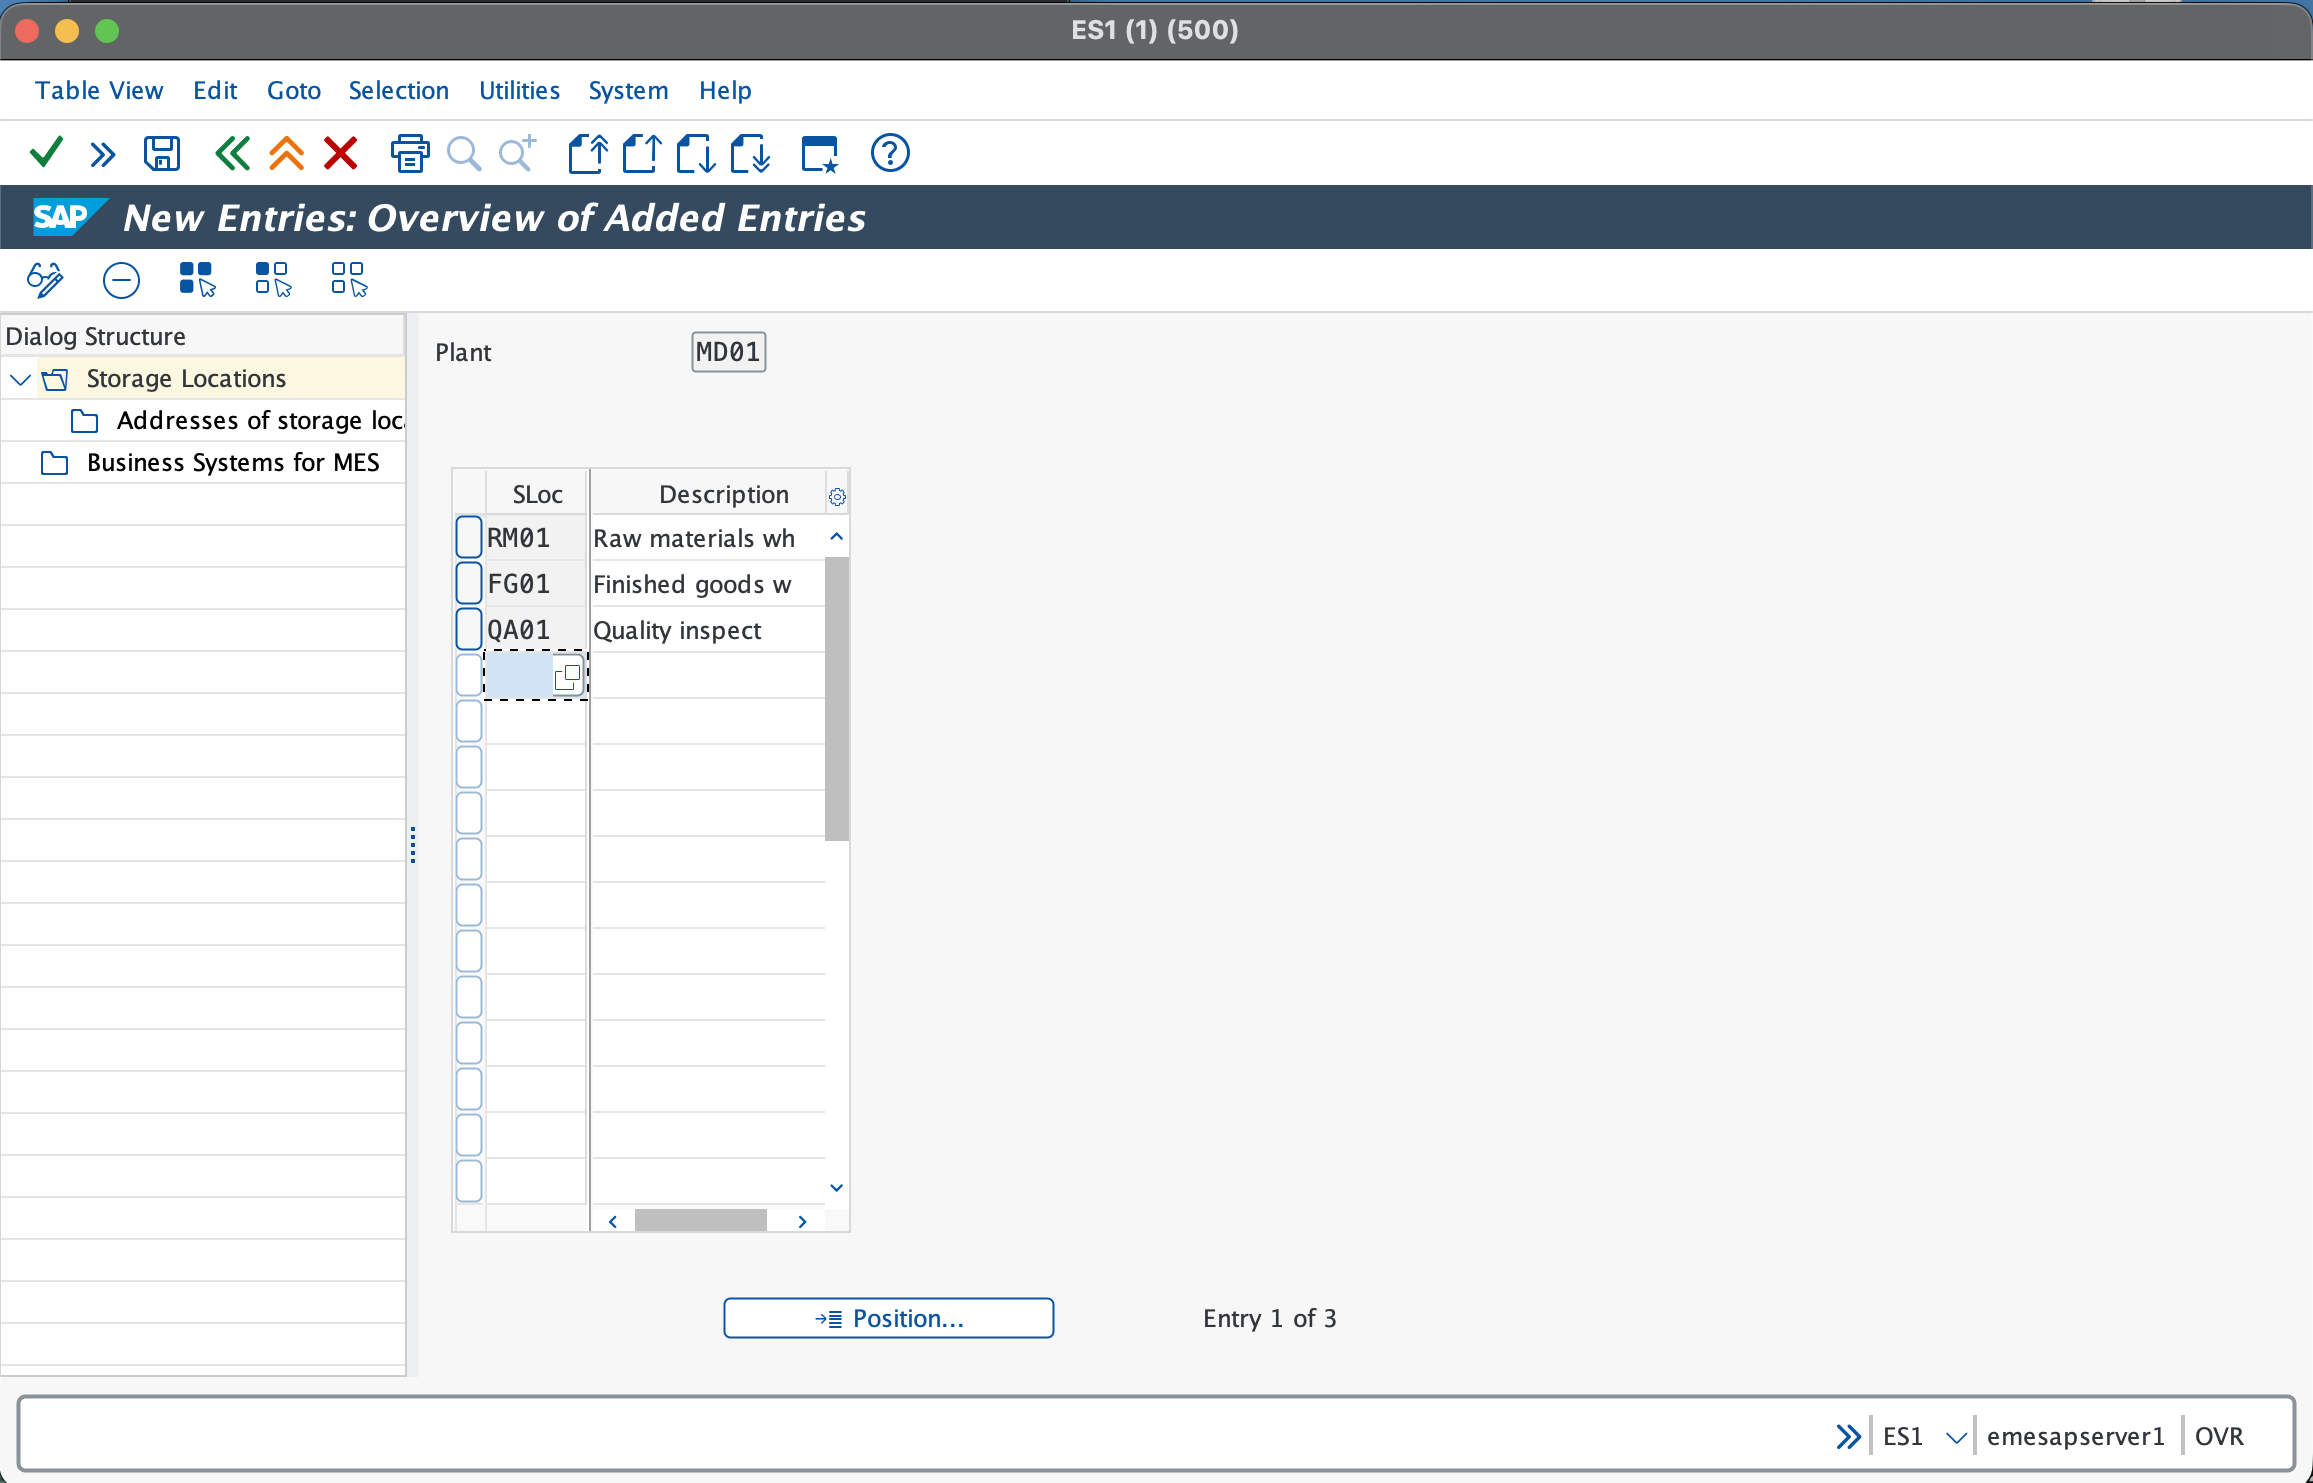This screenshot has width=2313, height=1483.
Task: Click the SAP logo
Action: 68,217
